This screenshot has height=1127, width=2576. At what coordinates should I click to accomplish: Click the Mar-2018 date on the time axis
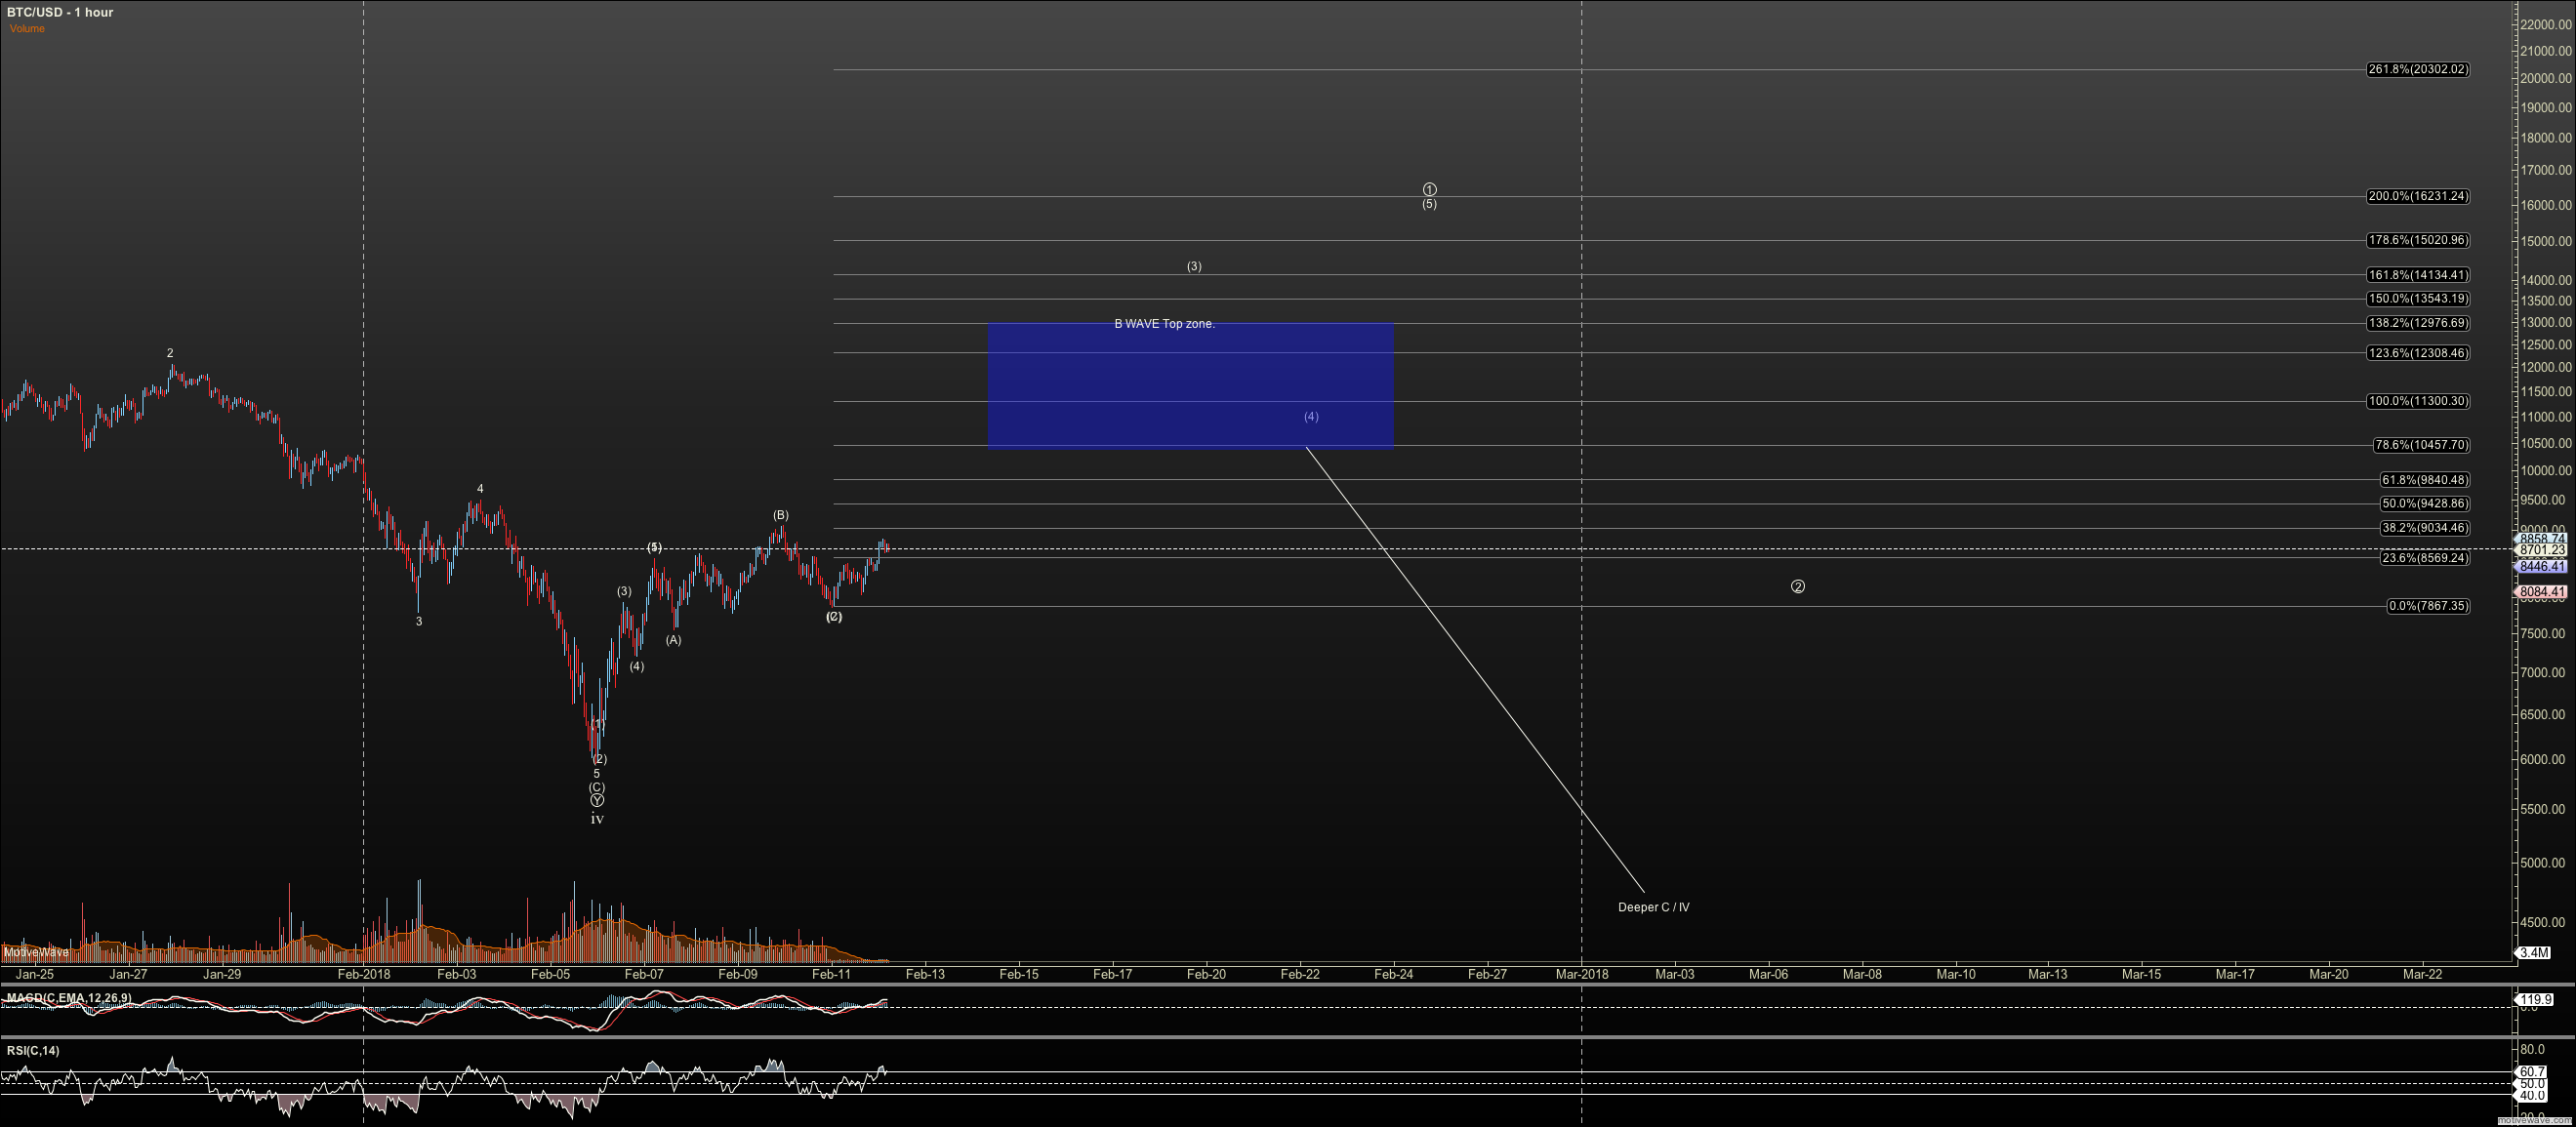coord(1582,974)
